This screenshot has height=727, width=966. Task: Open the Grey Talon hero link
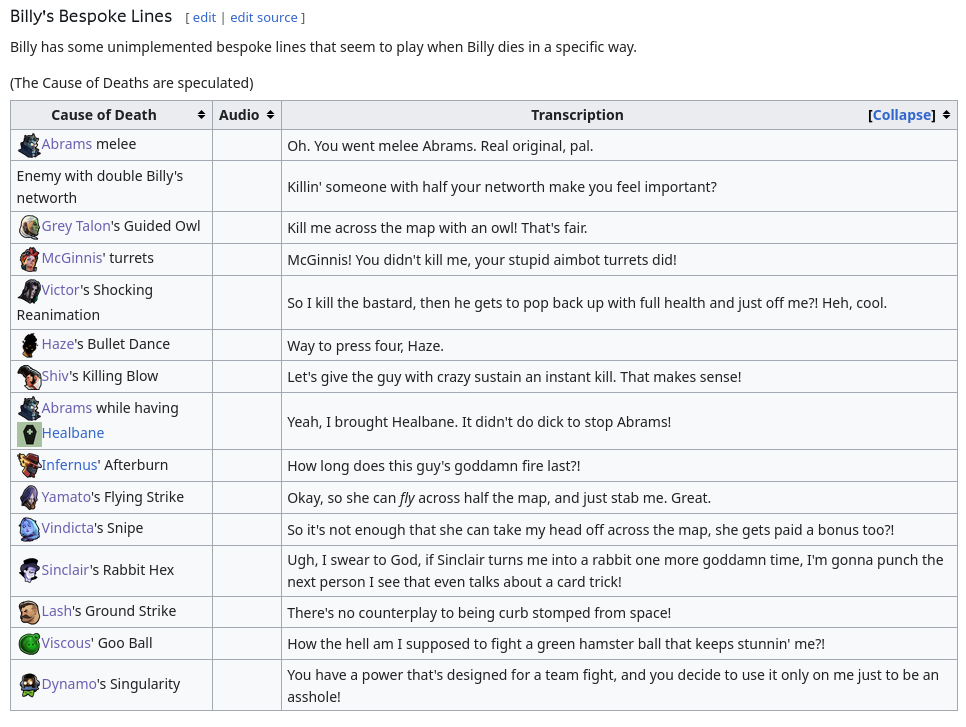(76, 226)
